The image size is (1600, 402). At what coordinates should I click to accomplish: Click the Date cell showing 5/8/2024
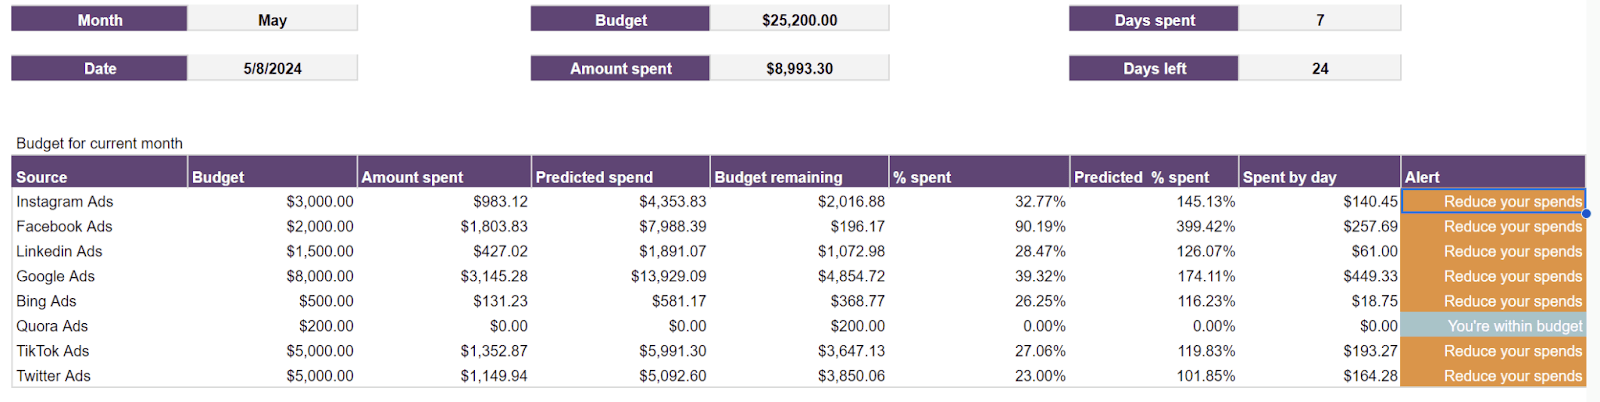pos(272,69)
